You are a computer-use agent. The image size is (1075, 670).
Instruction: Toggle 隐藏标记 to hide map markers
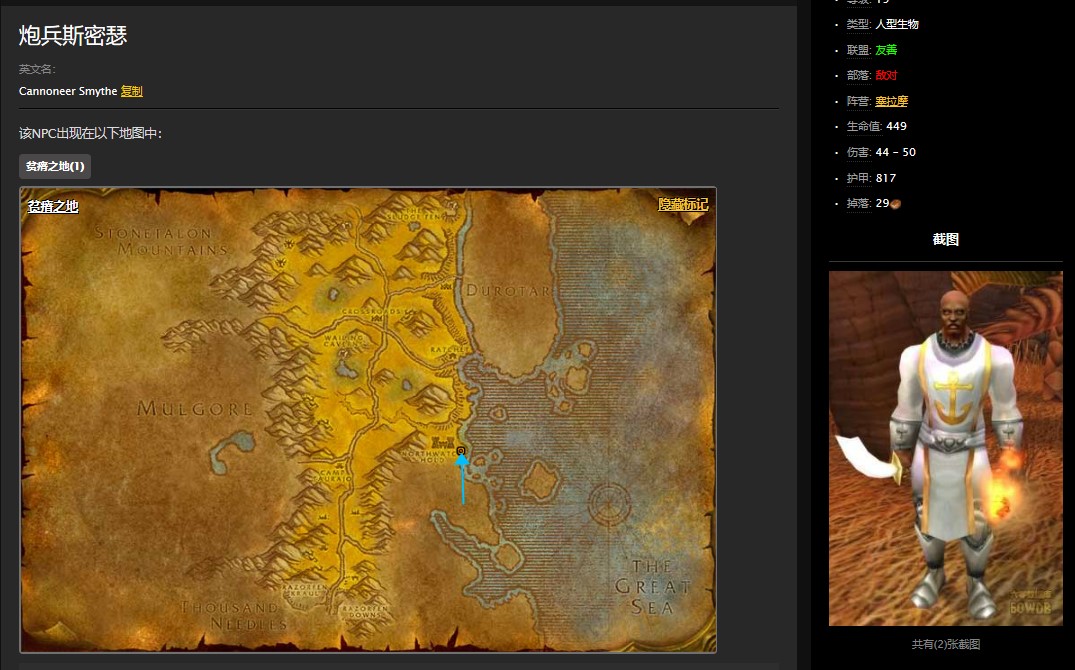[x=683, y=205]
